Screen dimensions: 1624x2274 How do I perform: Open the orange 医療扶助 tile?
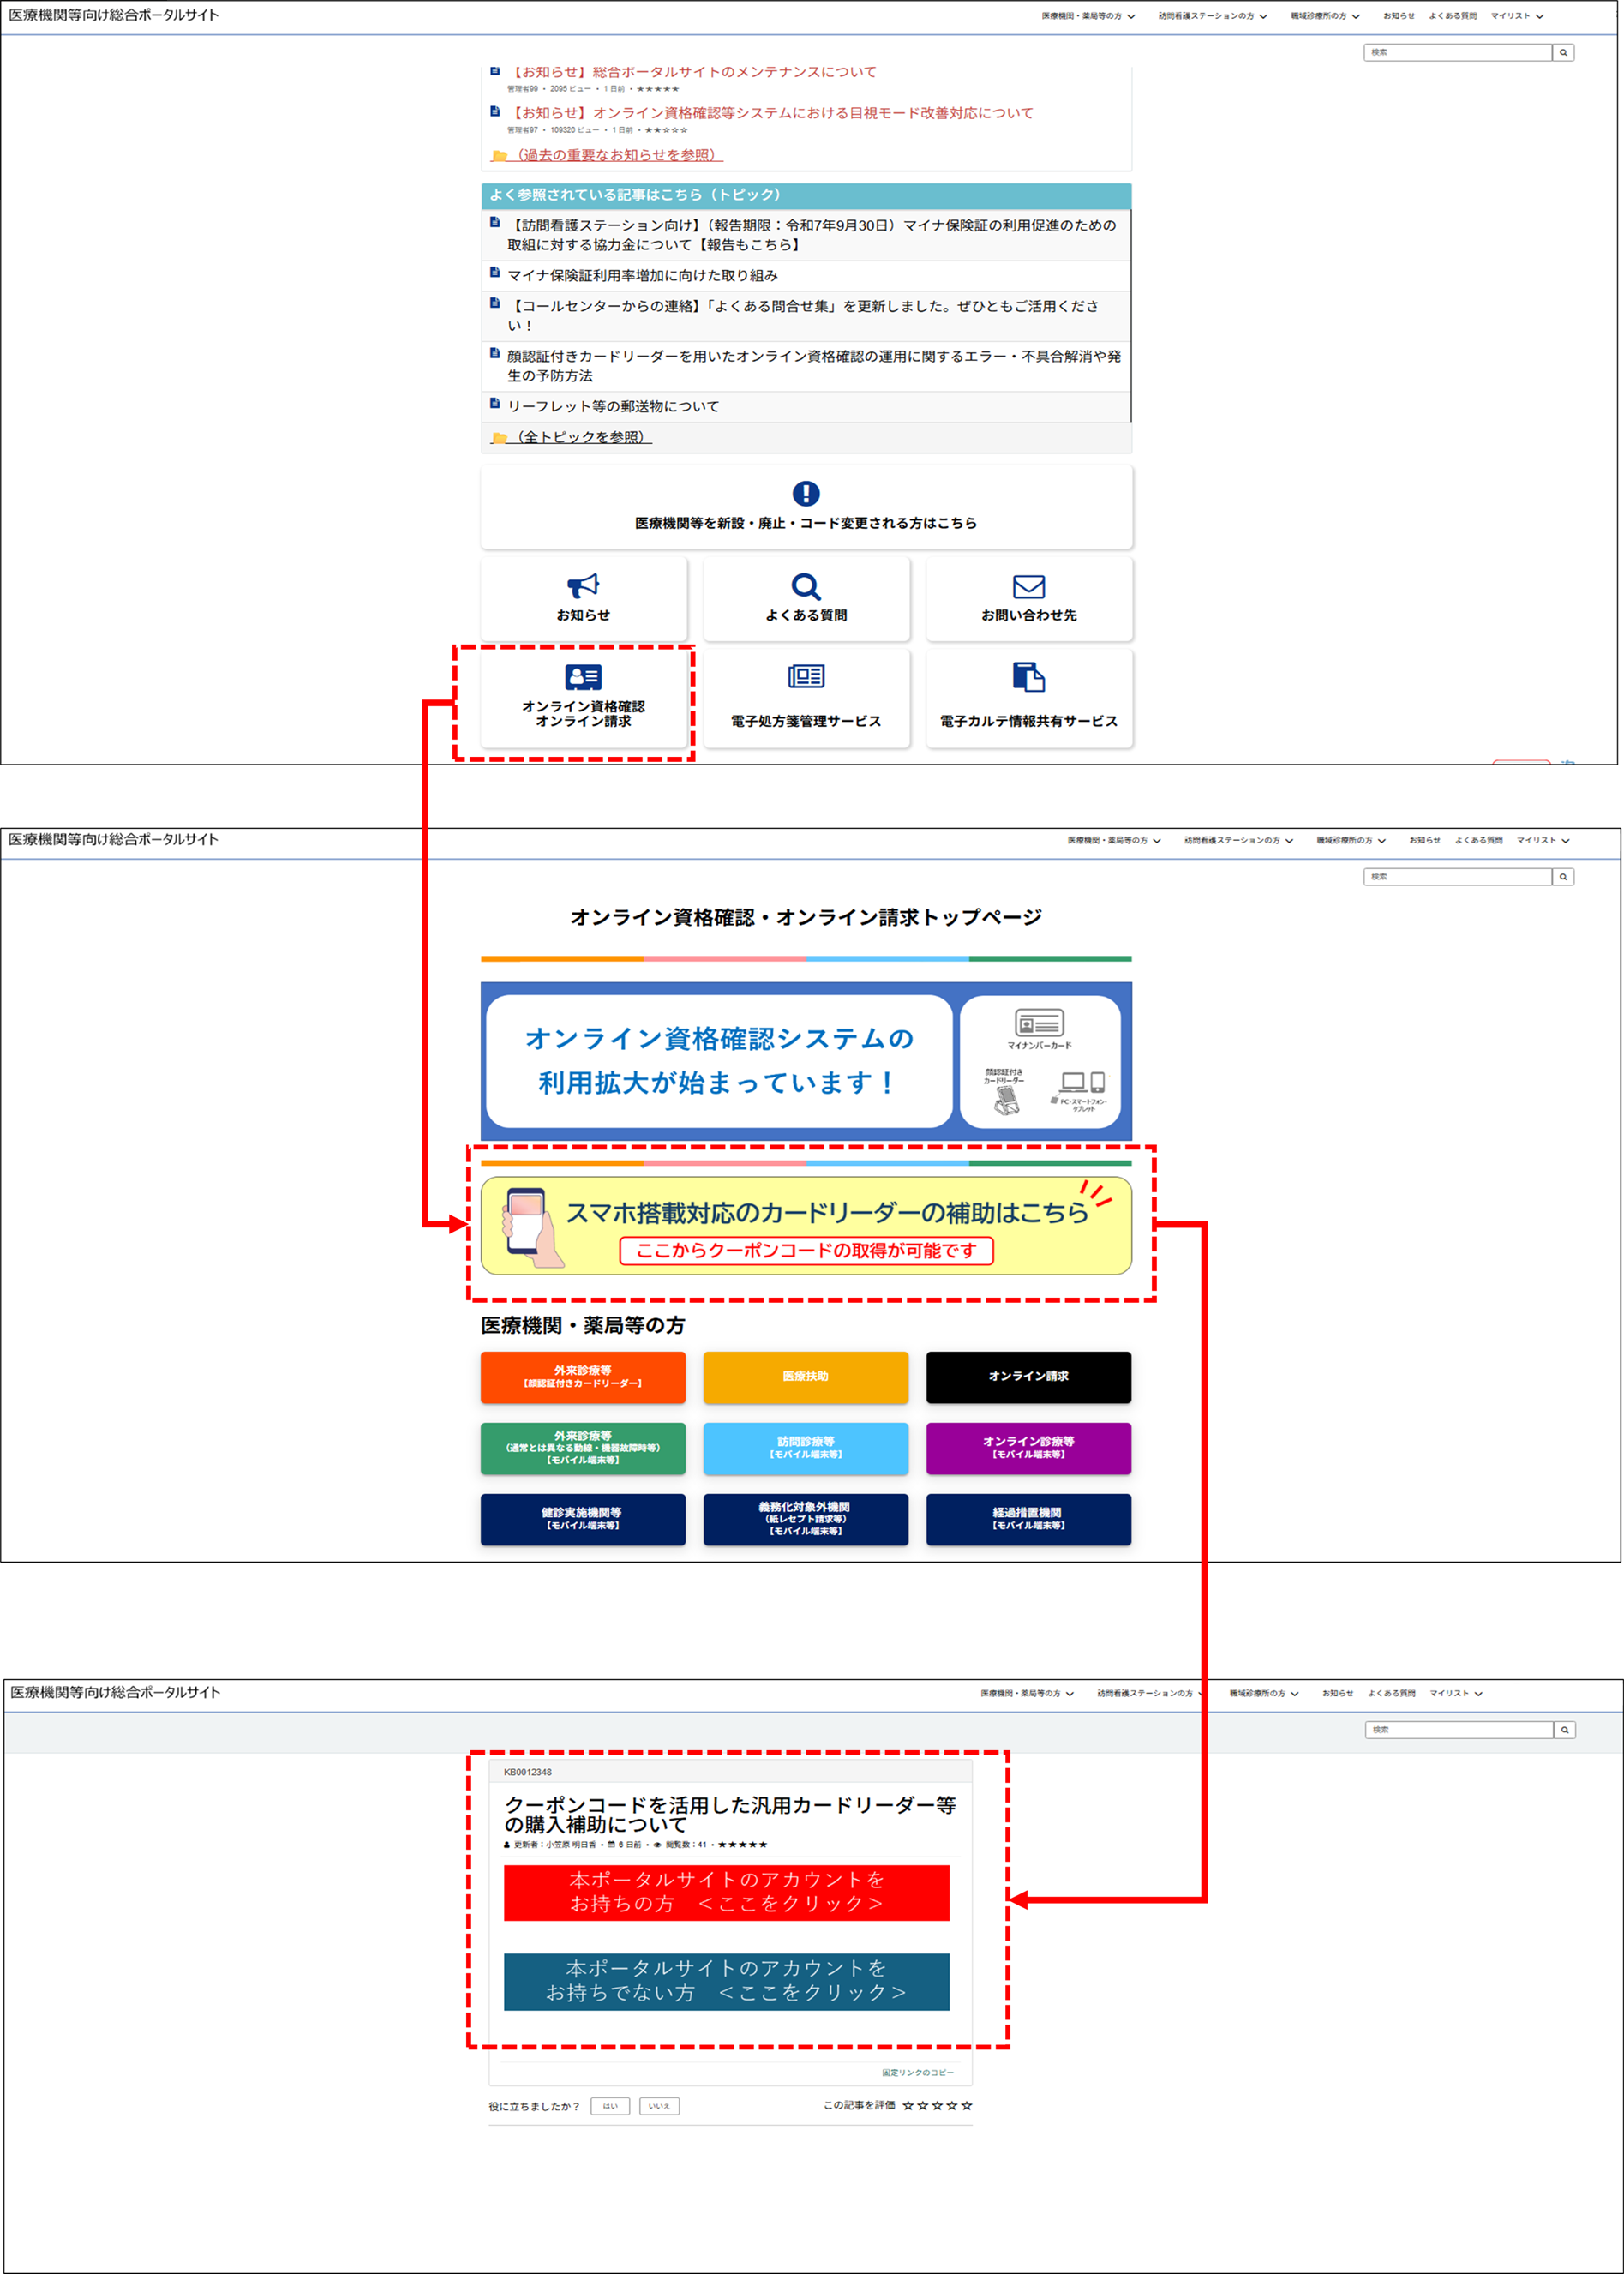point(805,1377)
